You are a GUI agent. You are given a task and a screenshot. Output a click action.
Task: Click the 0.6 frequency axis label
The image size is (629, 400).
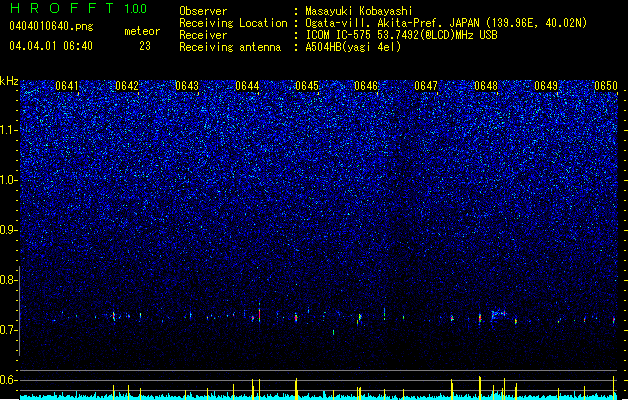pos(8,380)
